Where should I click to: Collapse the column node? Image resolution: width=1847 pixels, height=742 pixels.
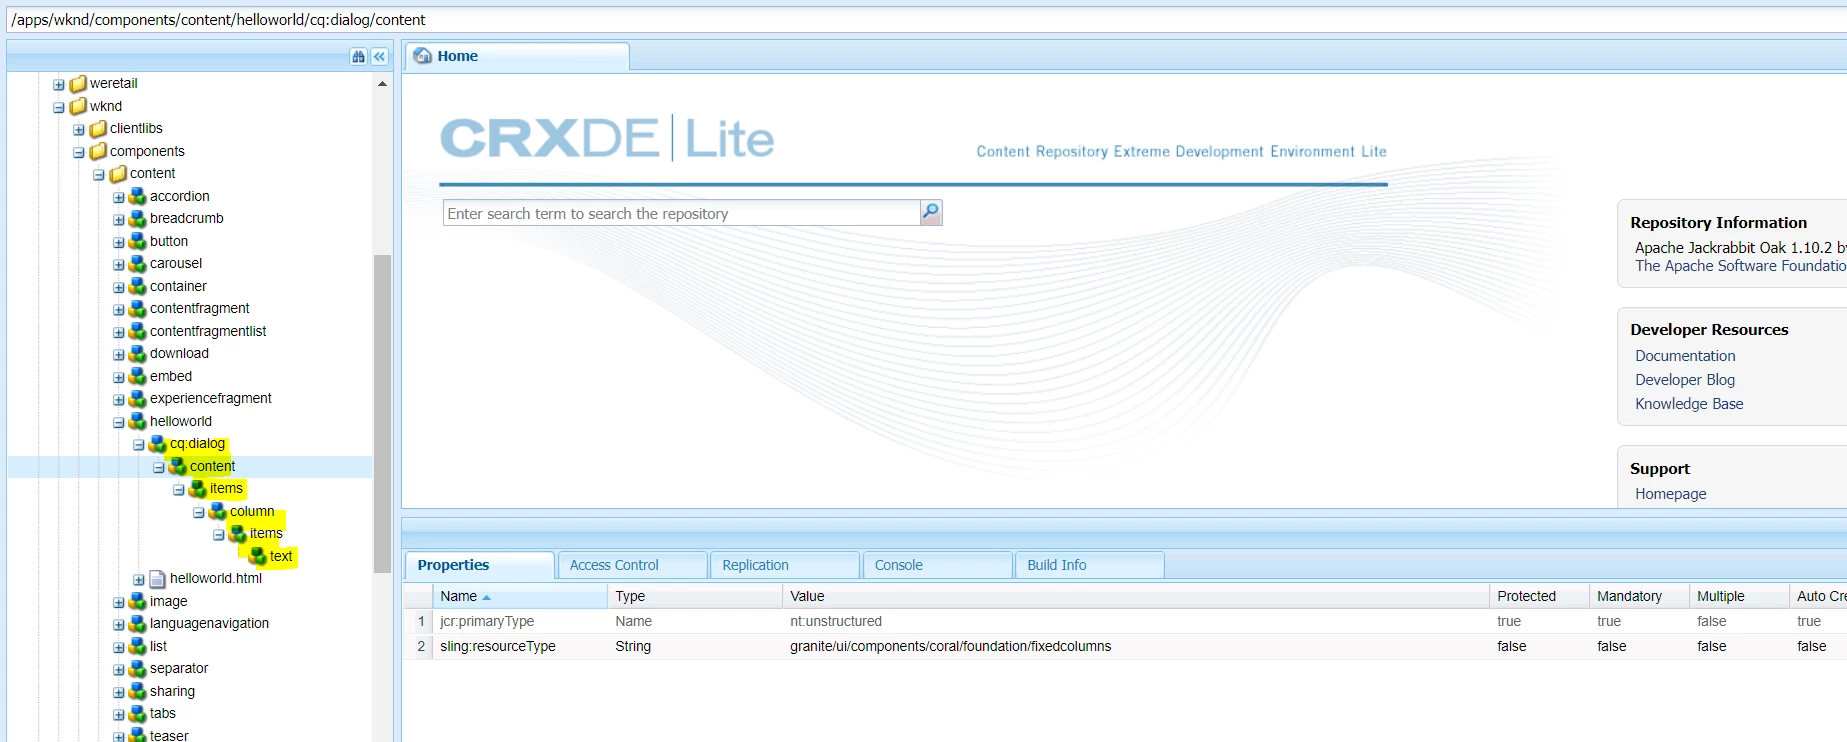pyautogui.click(x=199, y=512)
